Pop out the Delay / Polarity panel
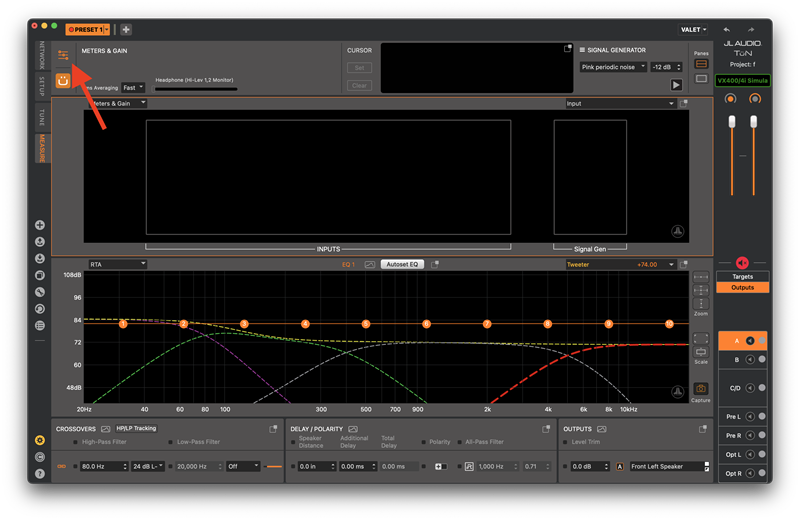 (x=546, y=429)
